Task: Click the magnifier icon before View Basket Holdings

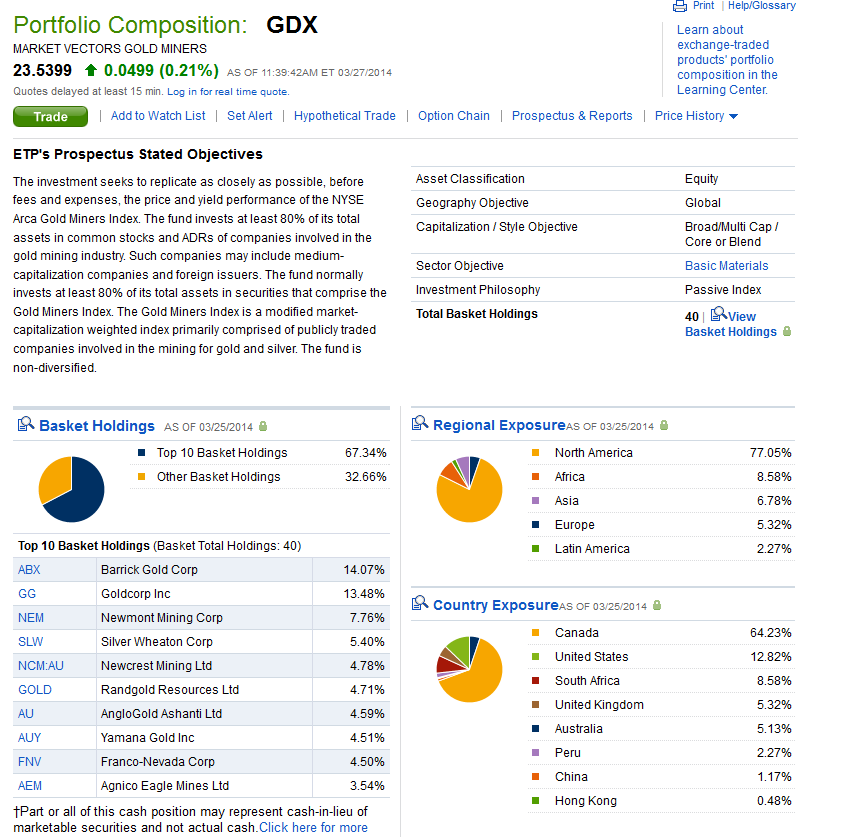Action: [718, 314]
